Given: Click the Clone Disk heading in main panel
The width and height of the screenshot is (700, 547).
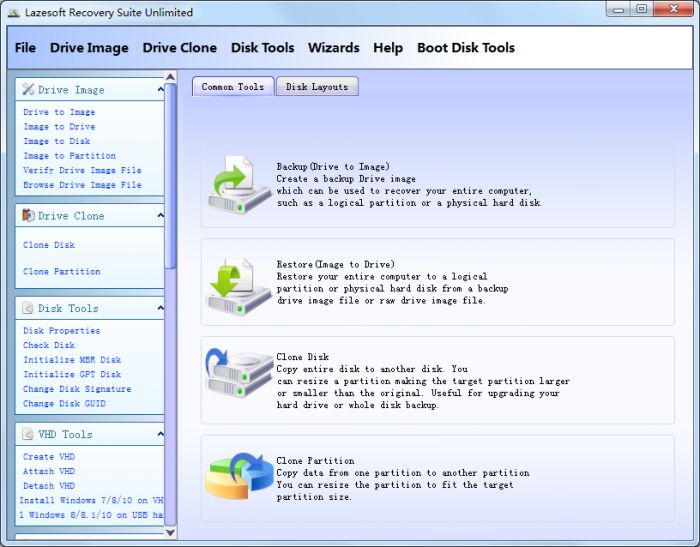Looking at the screenshot, I should click(x=302, y=357).
